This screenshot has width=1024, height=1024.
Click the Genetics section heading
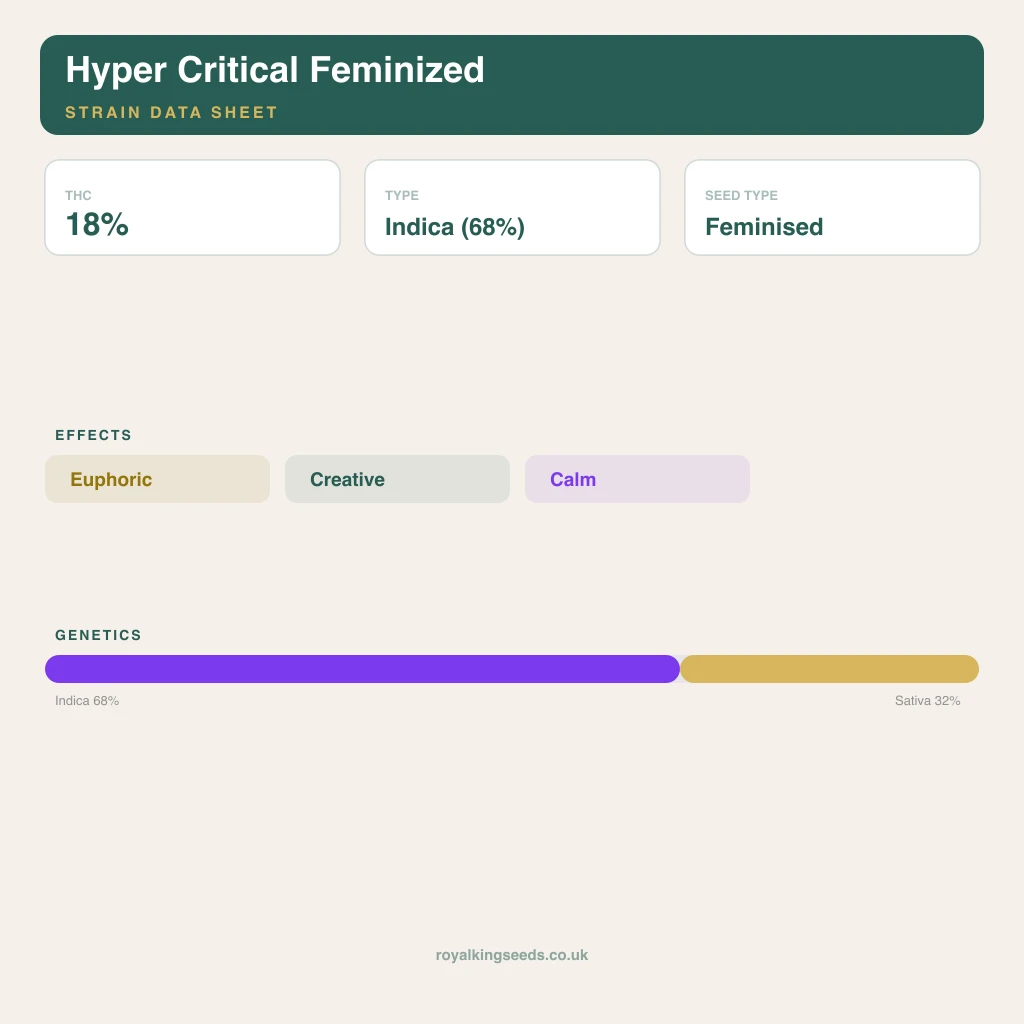pyautogui.click(x=98, y=635)
